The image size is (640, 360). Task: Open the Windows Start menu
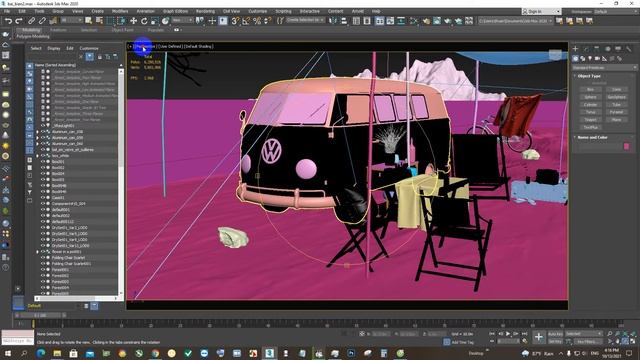coord(7,353)
